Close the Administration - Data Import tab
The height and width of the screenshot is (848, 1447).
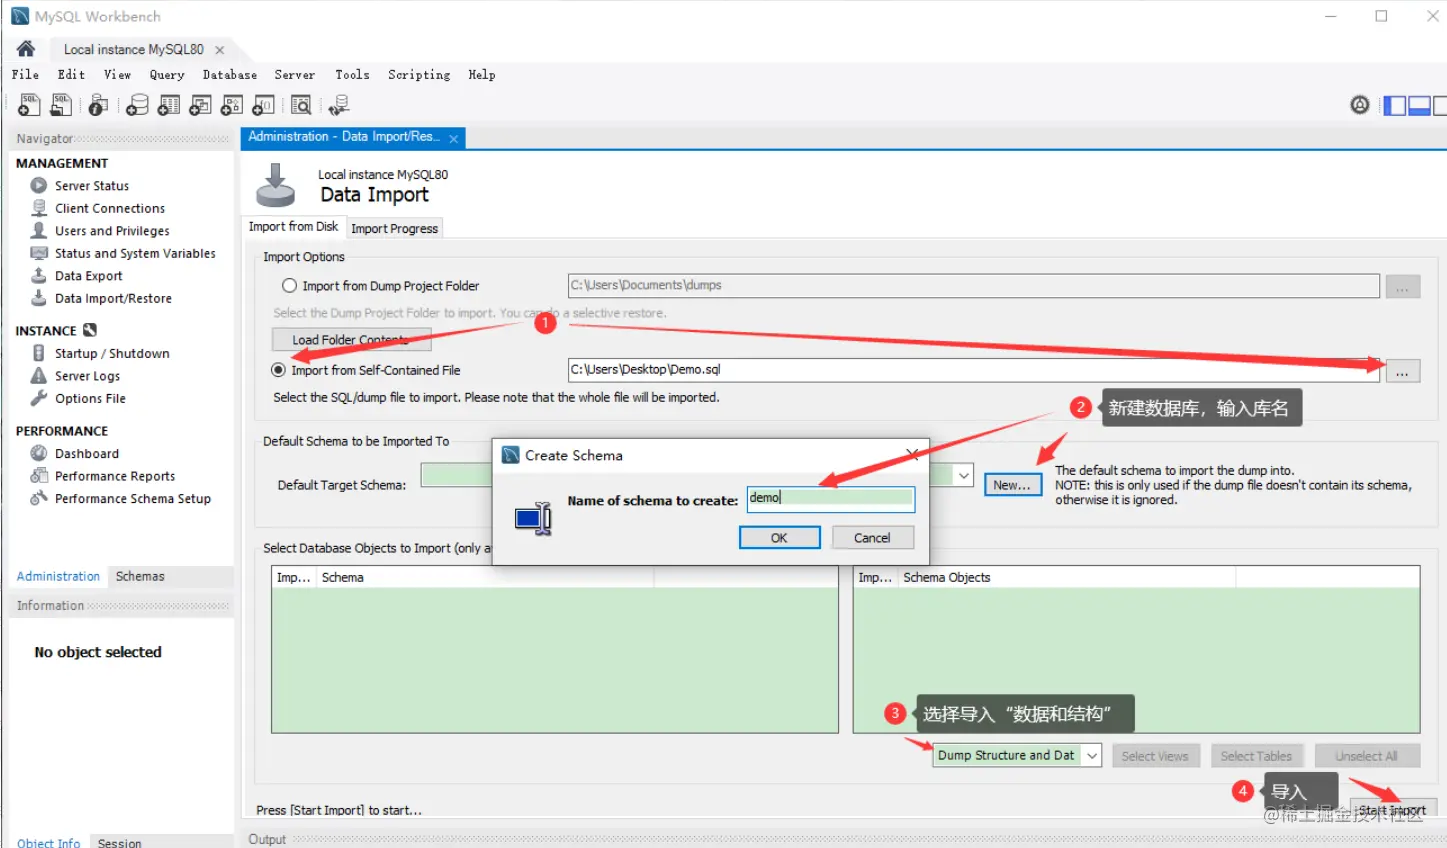tap(453, 138)
